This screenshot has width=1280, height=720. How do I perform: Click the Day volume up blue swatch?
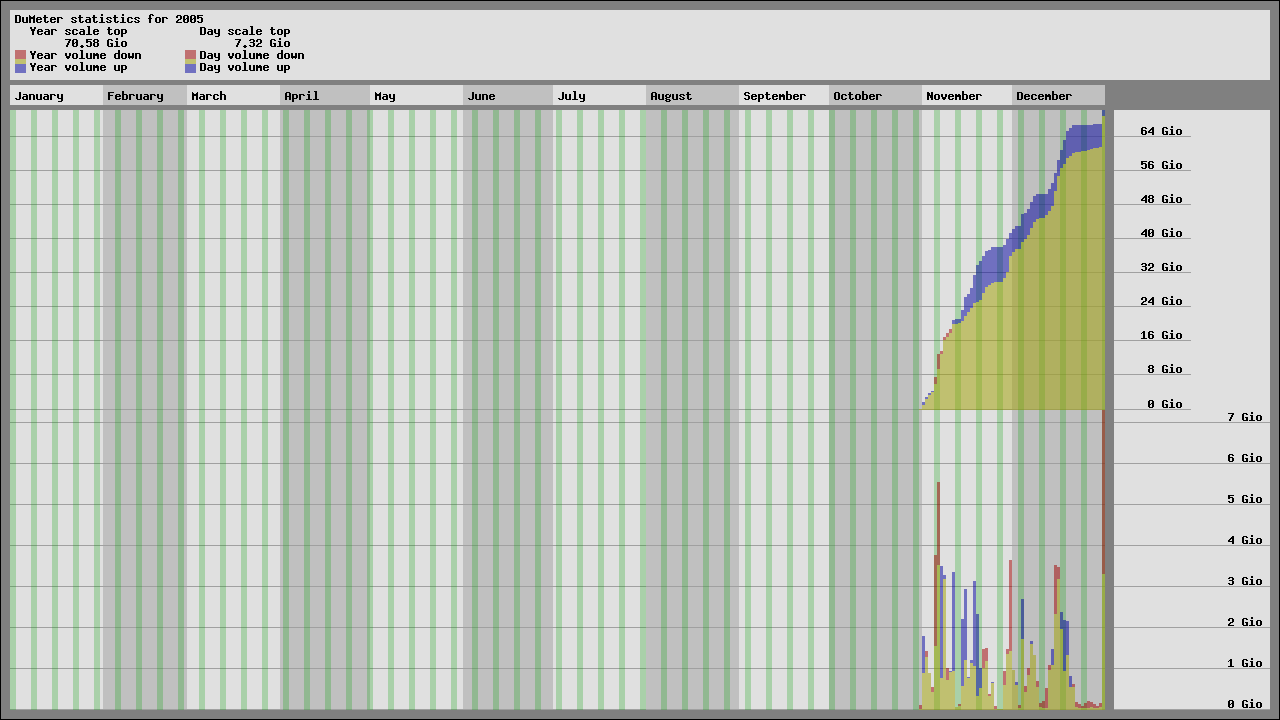(190, 68)
